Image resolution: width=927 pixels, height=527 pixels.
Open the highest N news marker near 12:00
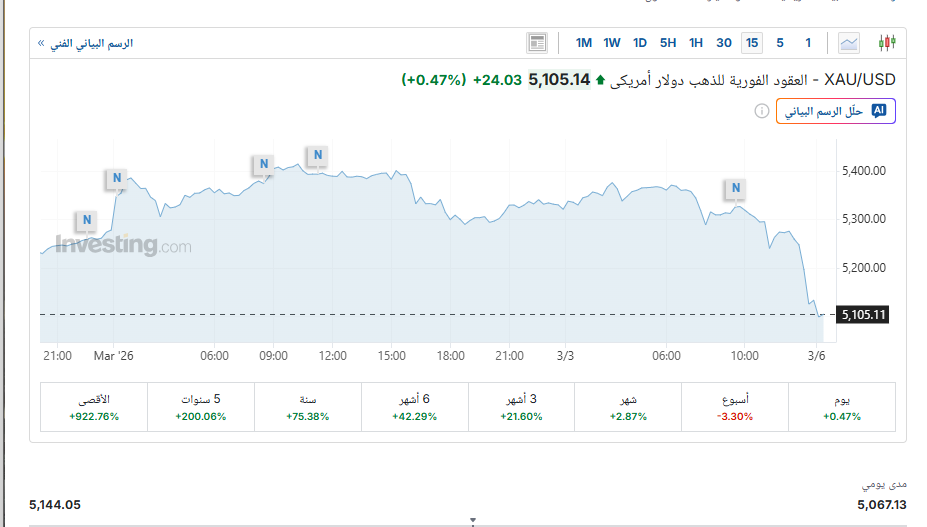[x=317, y=155]
